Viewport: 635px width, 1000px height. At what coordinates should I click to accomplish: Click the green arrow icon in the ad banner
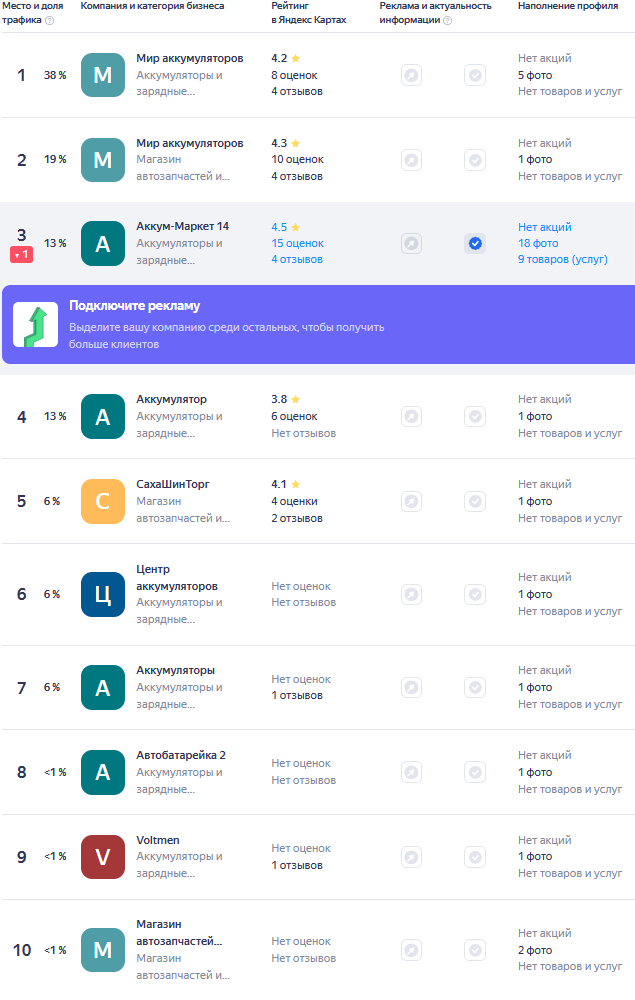pyautogui.click(x=36, y=325)
